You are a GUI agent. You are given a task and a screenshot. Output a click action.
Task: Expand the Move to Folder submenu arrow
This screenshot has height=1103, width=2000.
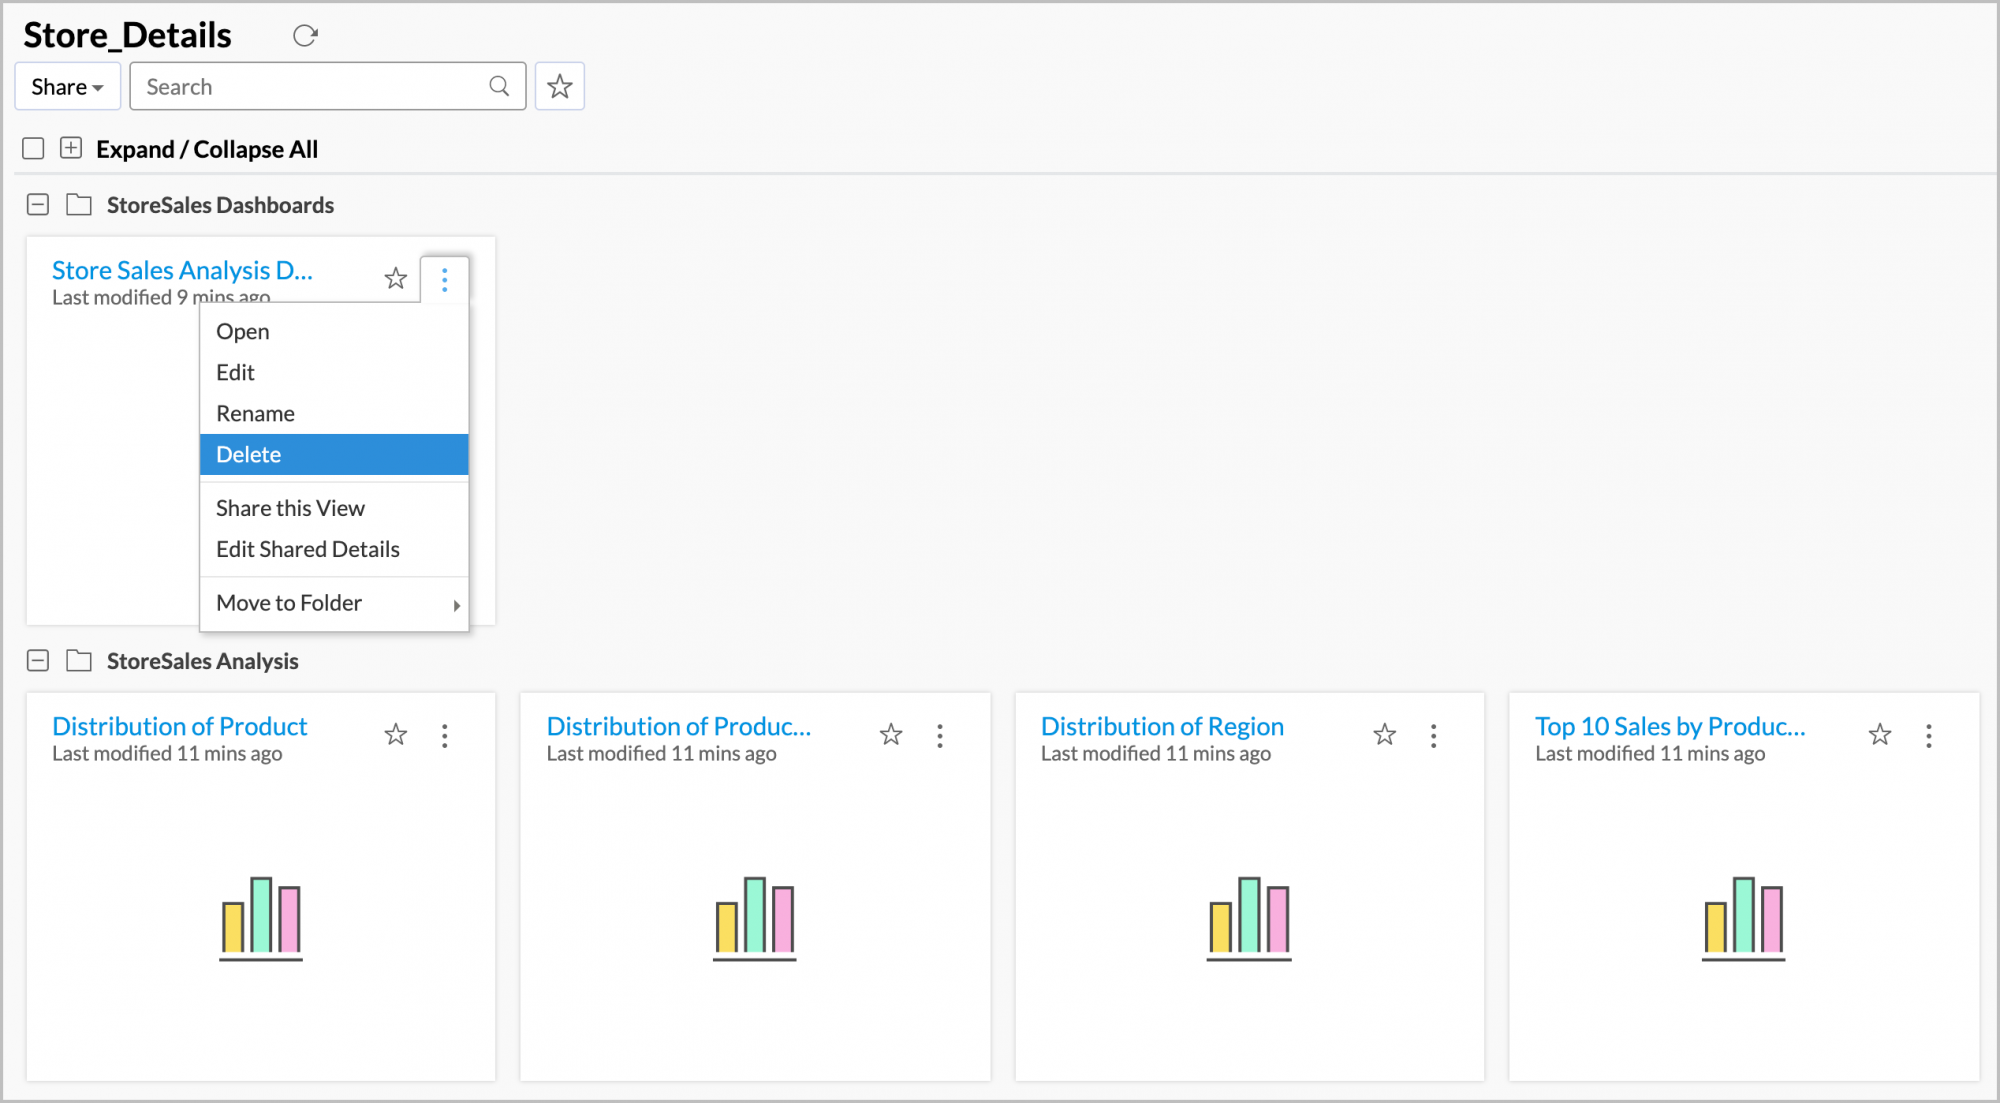click(456, 605)
